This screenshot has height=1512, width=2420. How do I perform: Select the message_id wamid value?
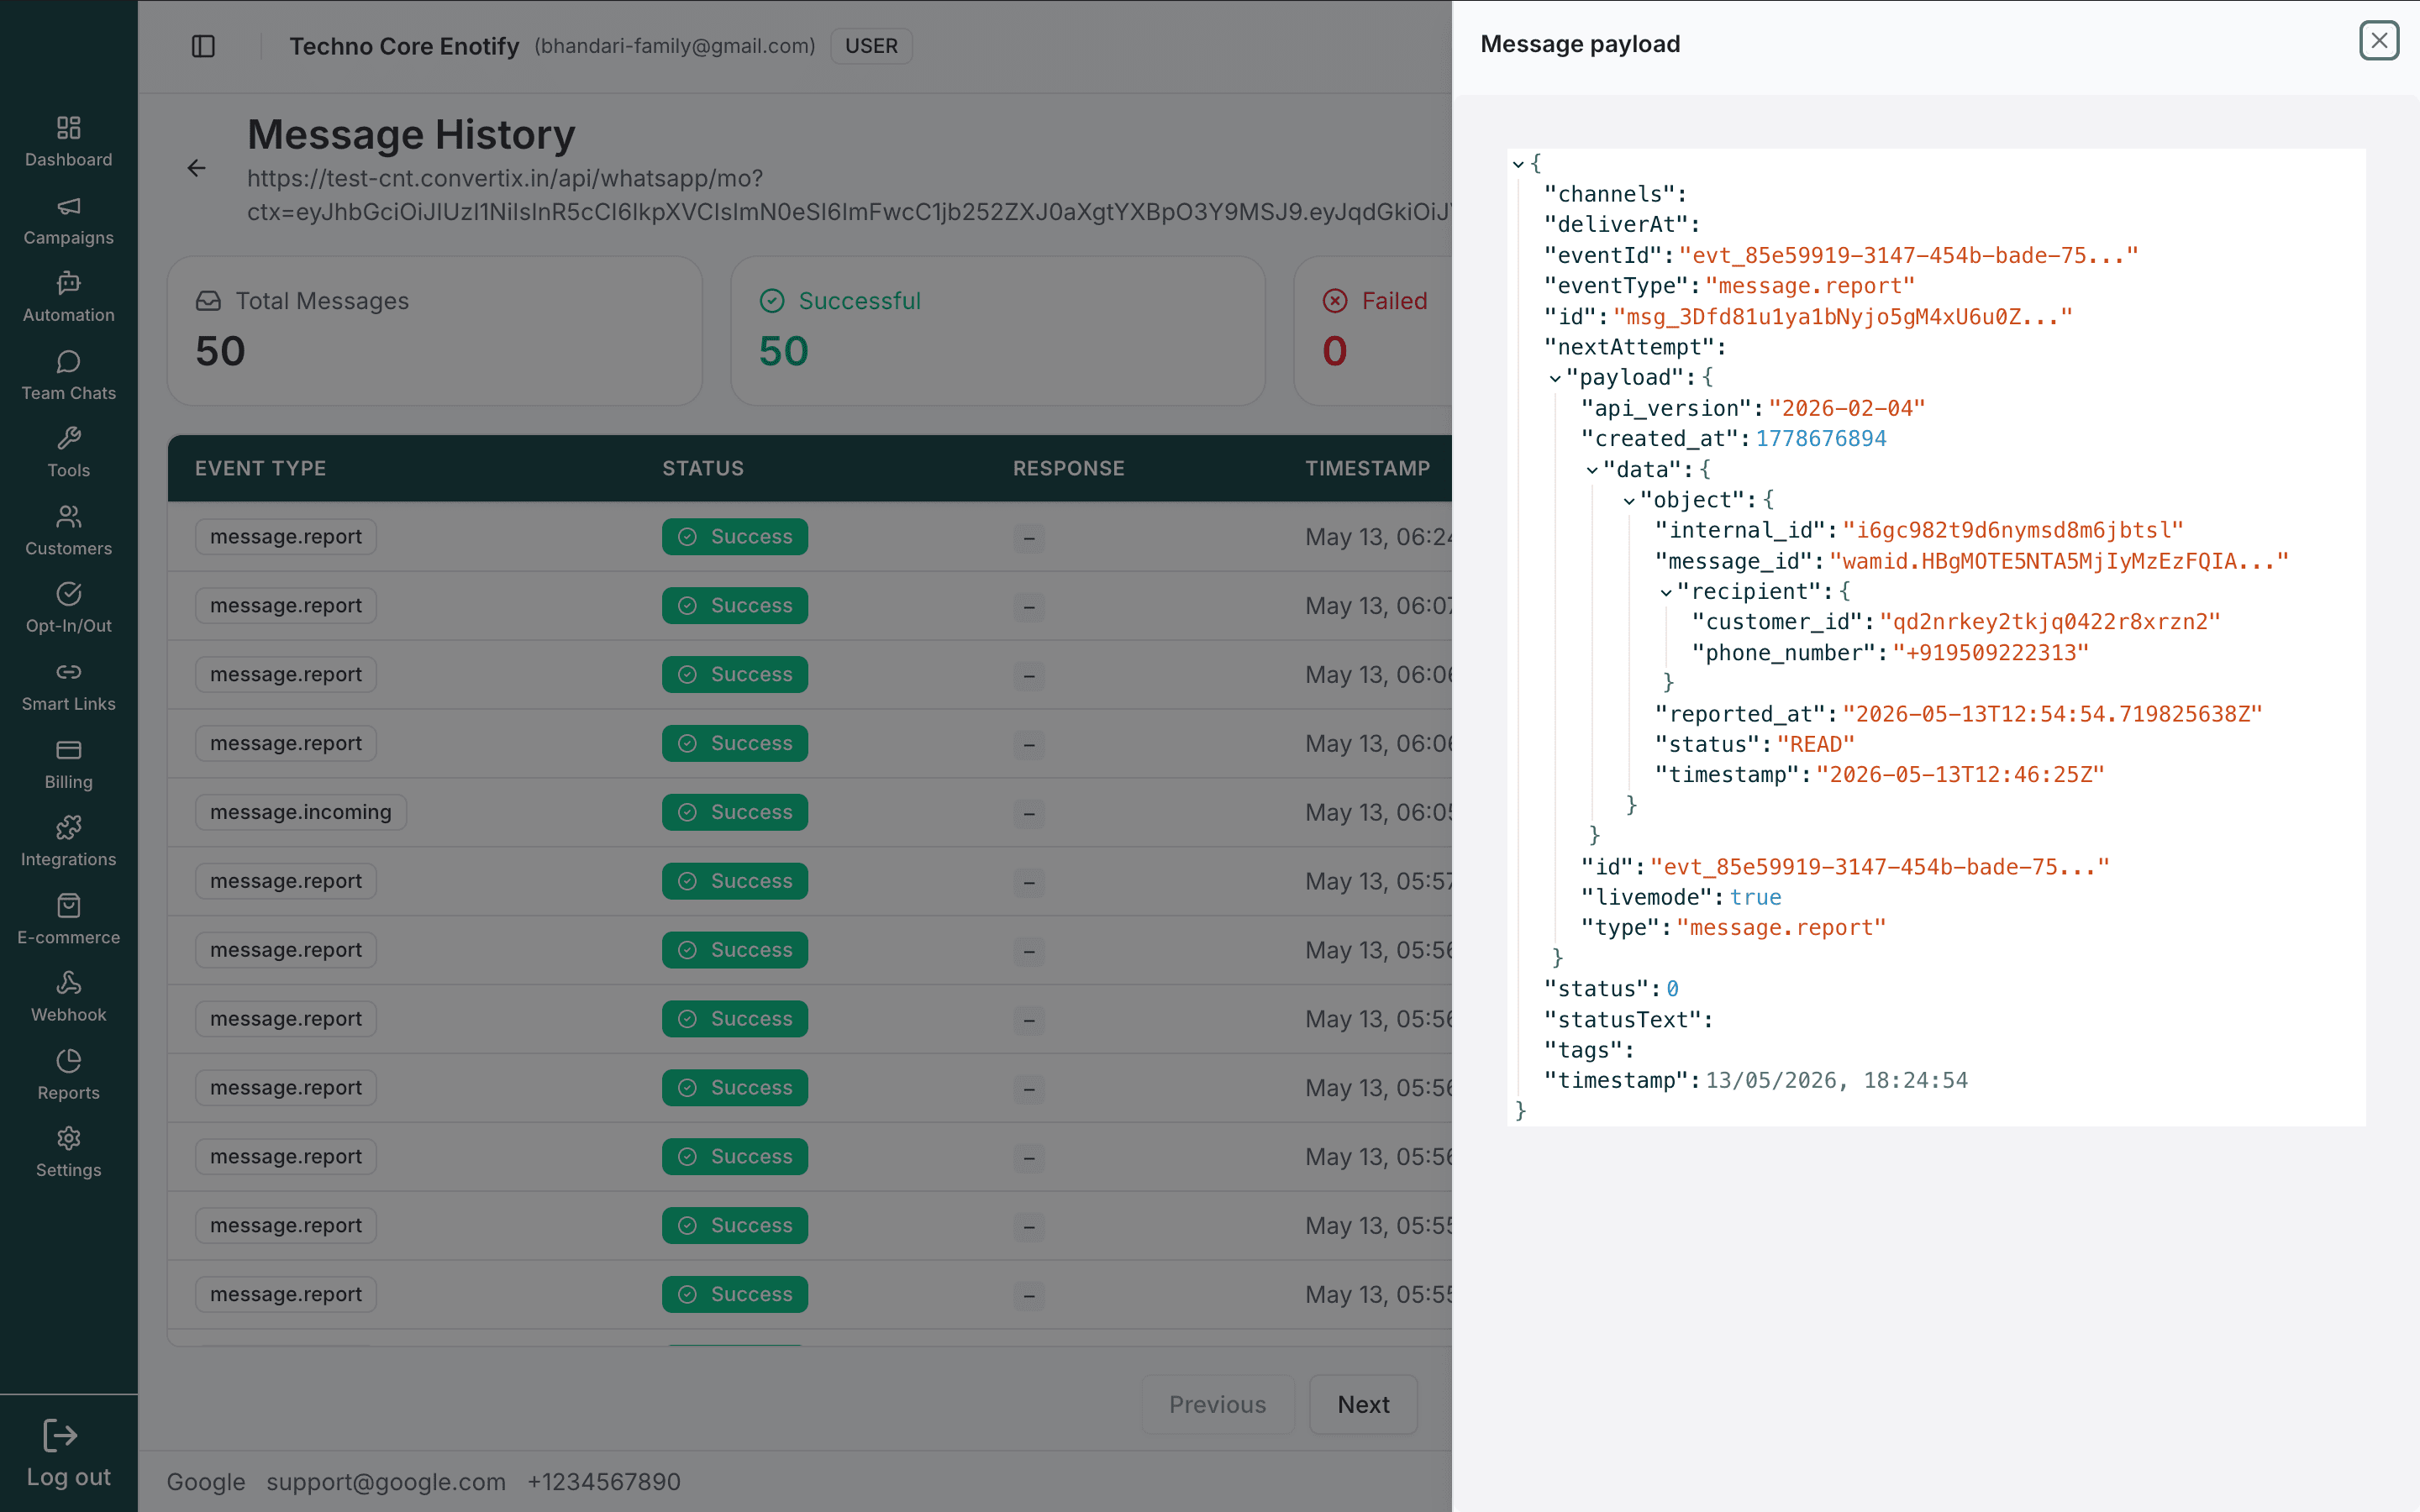(2059, 561)
